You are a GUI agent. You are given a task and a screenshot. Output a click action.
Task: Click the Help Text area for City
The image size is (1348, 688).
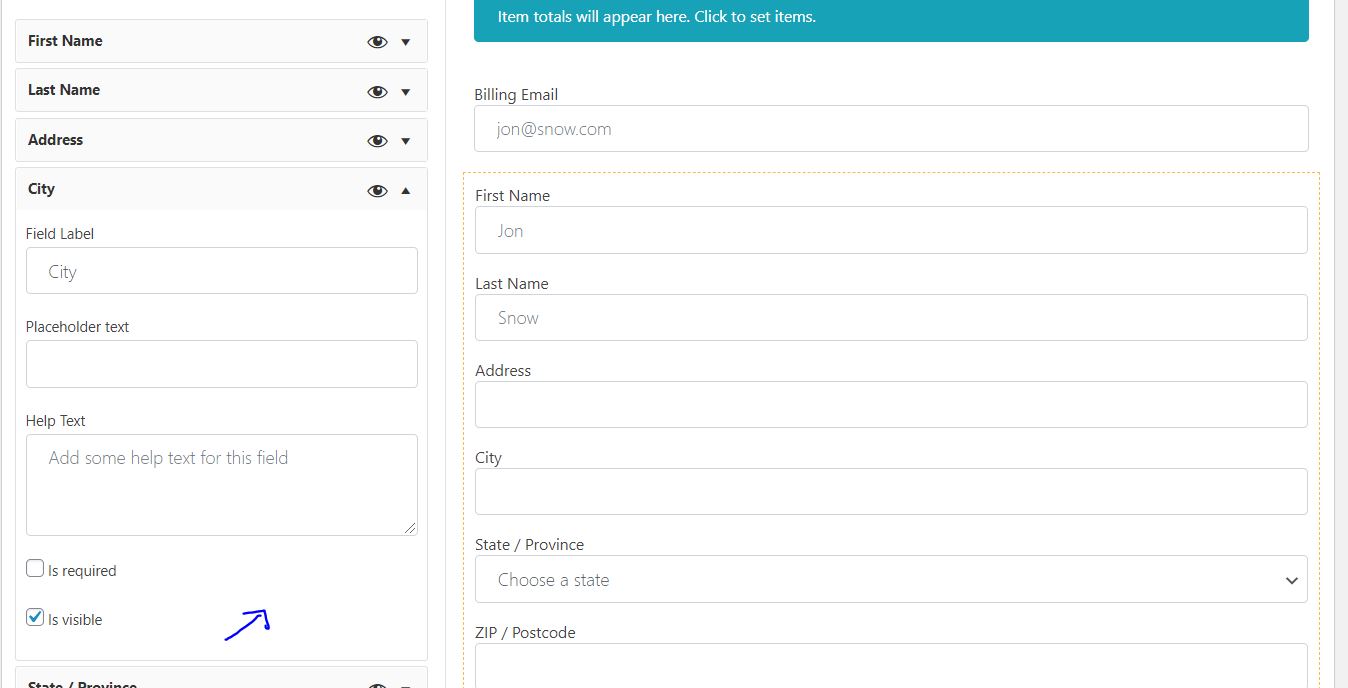coord(221,484)
